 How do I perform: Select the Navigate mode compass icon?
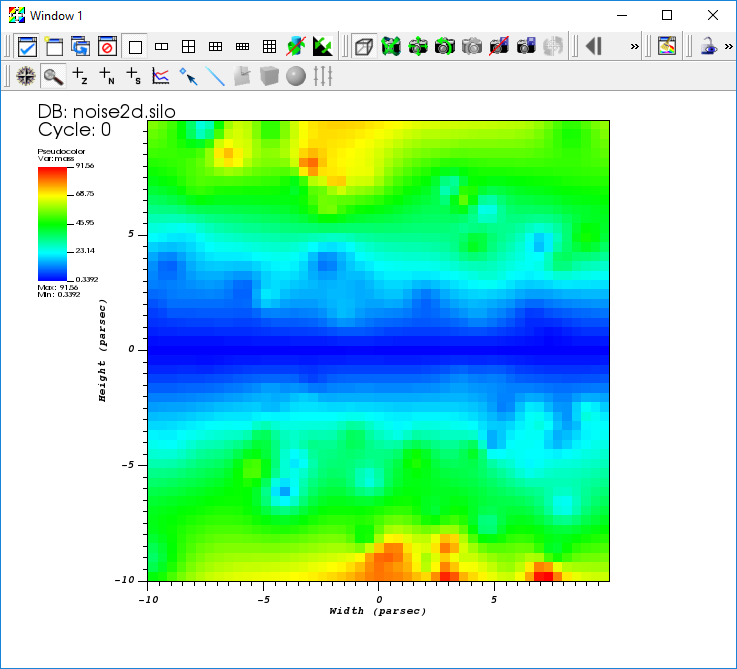[x=26, y=76]
